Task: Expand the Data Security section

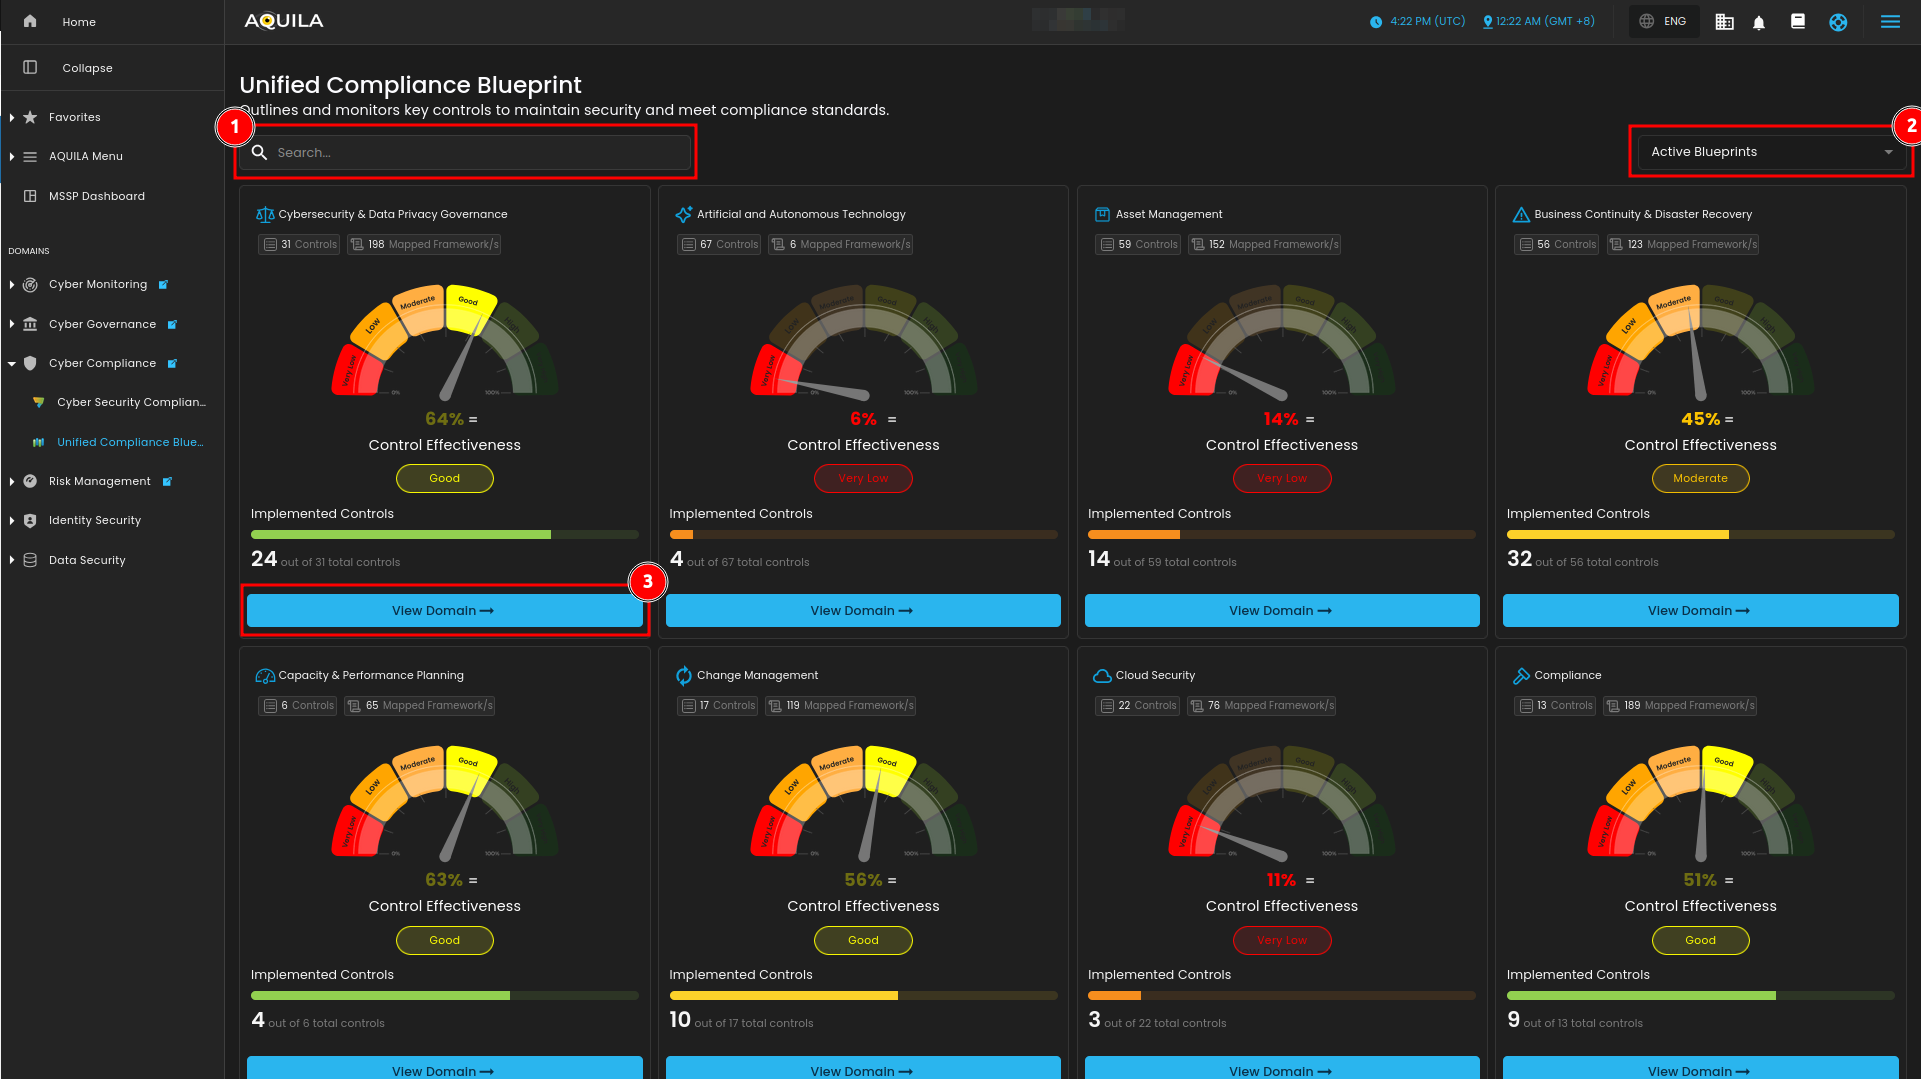Action: coord(12,560)
